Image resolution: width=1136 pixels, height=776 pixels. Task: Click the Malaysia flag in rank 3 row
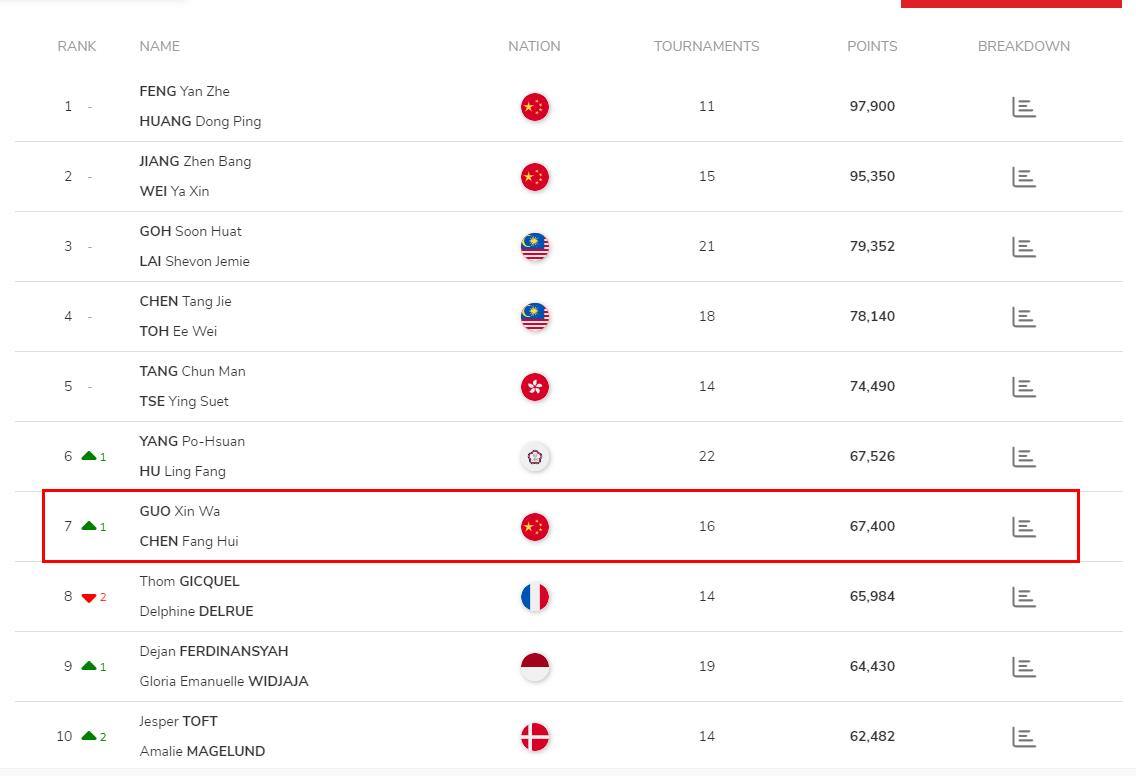[x=535, y=246]
